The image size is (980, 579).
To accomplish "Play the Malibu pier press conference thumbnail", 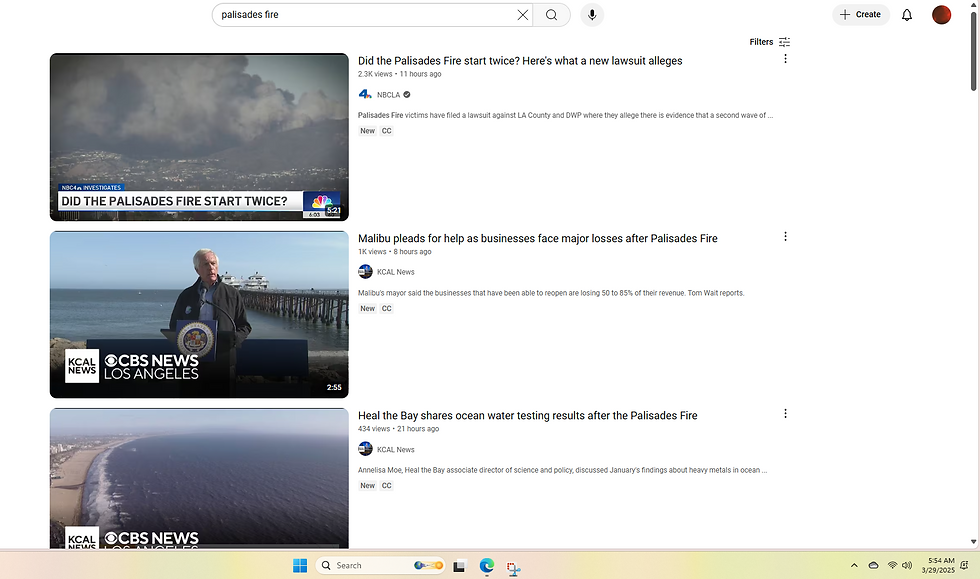I will 199,315.
